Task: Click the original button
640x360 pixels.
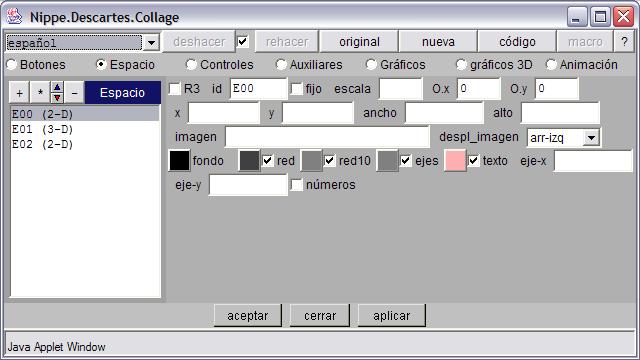Action: pyautogui.click(x=359, y=42)
